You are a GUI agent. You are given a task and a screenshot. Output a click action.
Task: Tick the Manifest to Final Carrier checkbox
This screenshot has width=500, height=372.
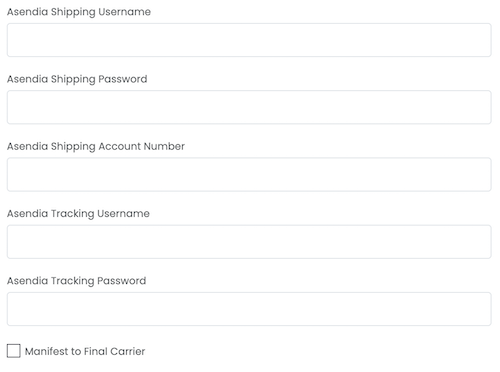tap(14, 351)
